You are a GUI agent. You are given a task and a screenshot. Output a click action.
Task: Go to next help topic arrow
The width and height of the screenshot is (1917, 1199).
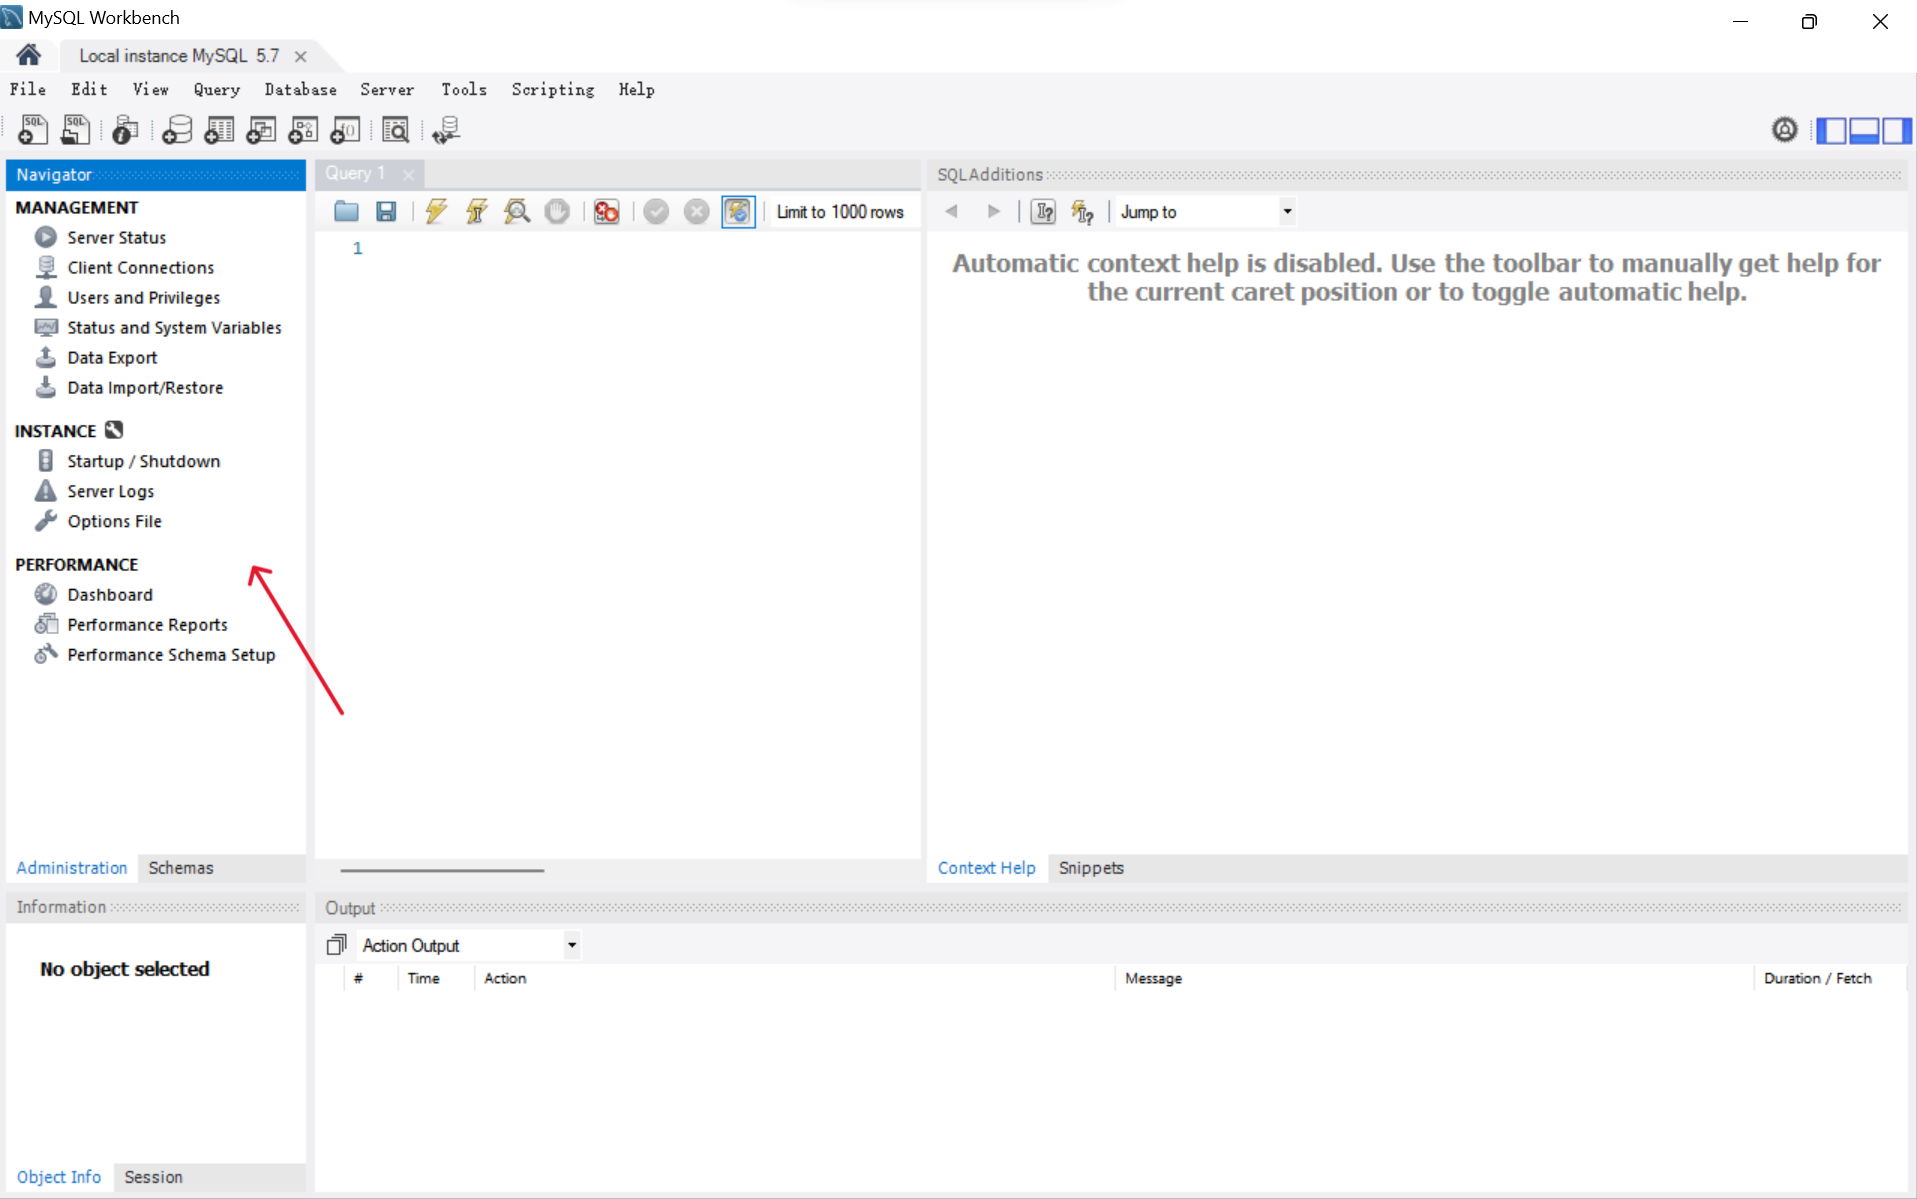pos(993,211)
